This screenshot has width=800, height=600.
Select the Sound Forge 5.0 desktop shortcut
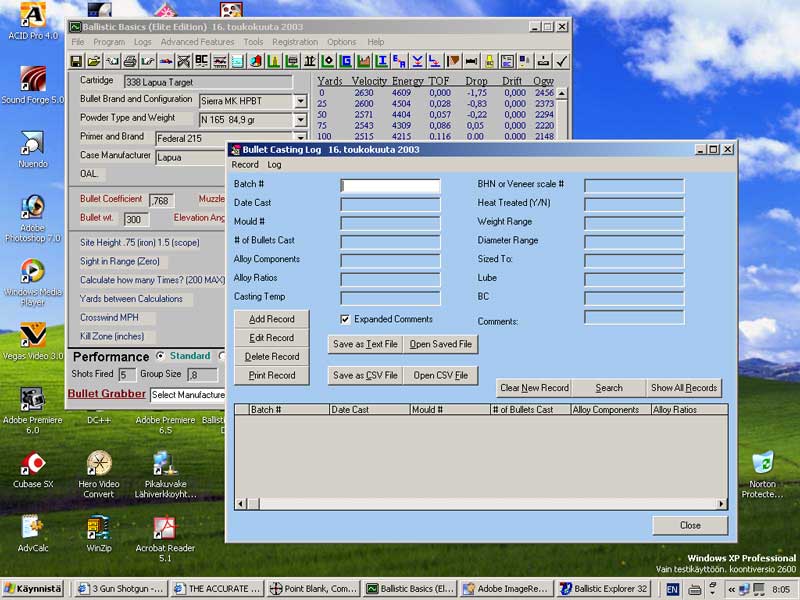[x=33, y=85]
